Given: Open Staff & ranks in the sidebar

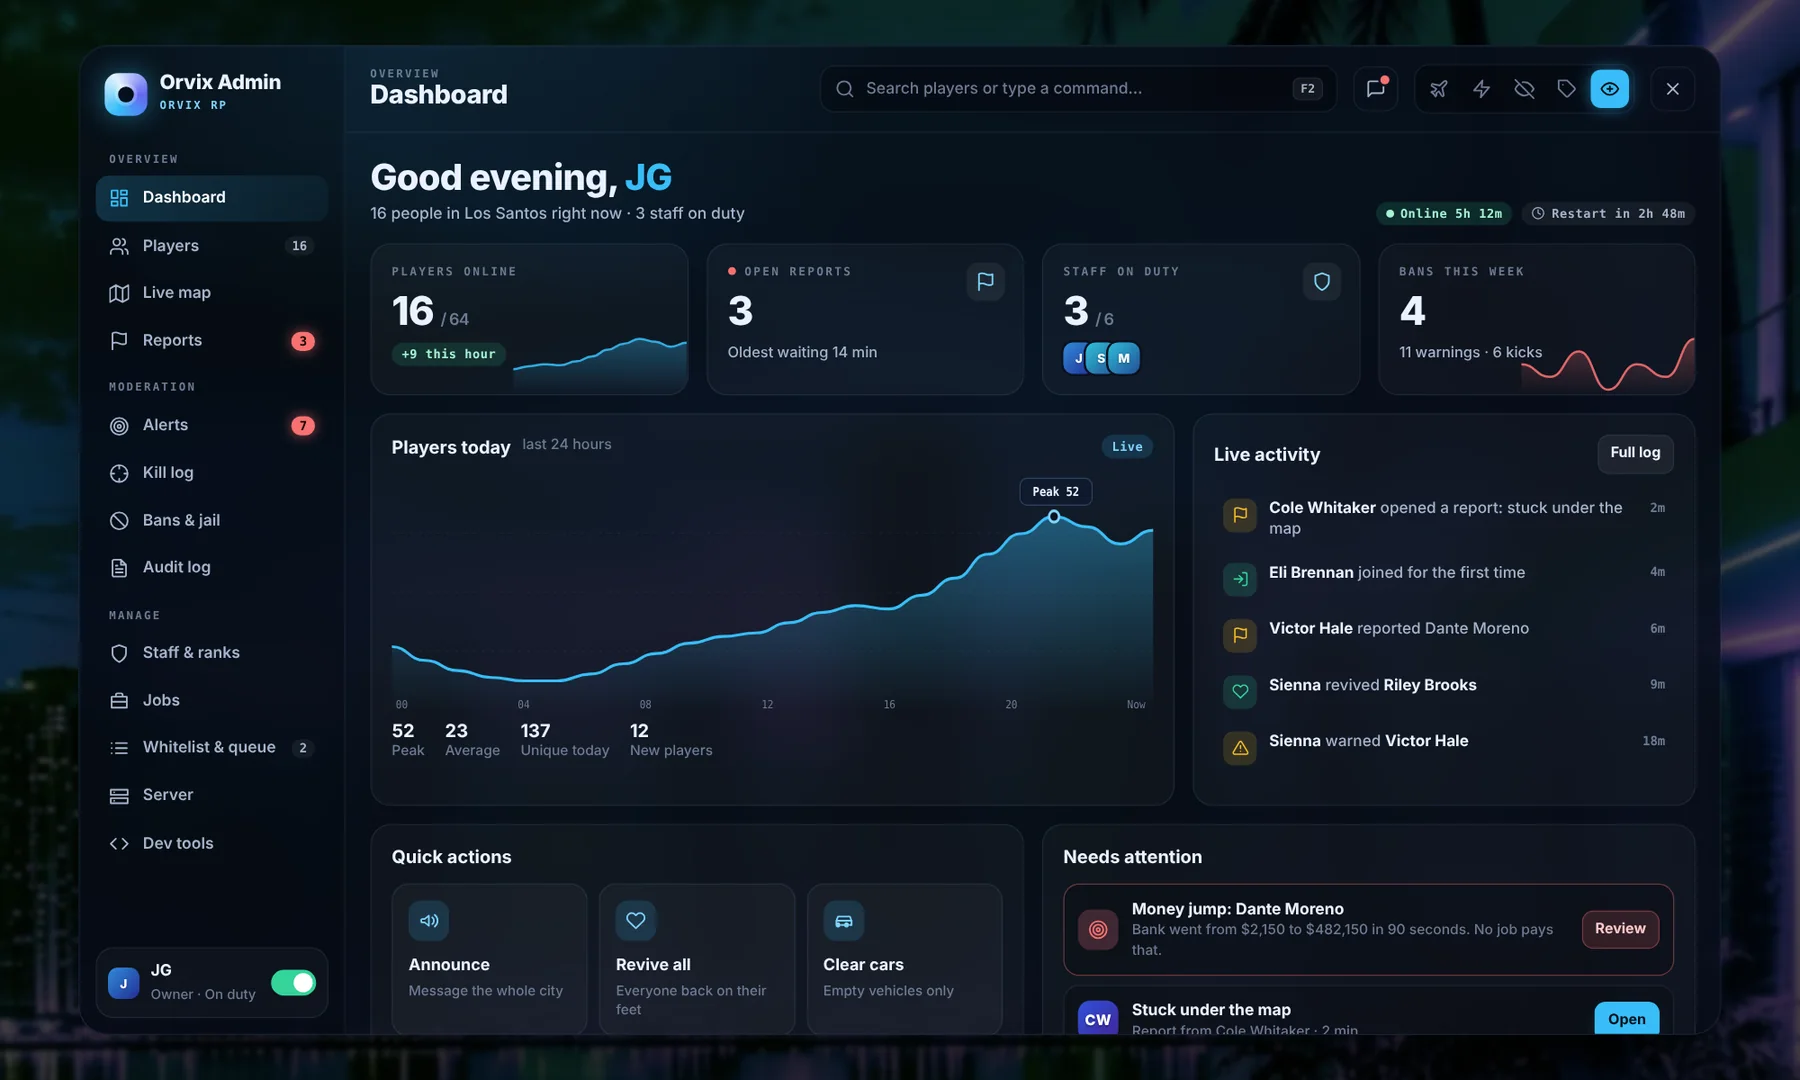Looking at the screenshot, I should pyautogui.click(x=212, y=653).
